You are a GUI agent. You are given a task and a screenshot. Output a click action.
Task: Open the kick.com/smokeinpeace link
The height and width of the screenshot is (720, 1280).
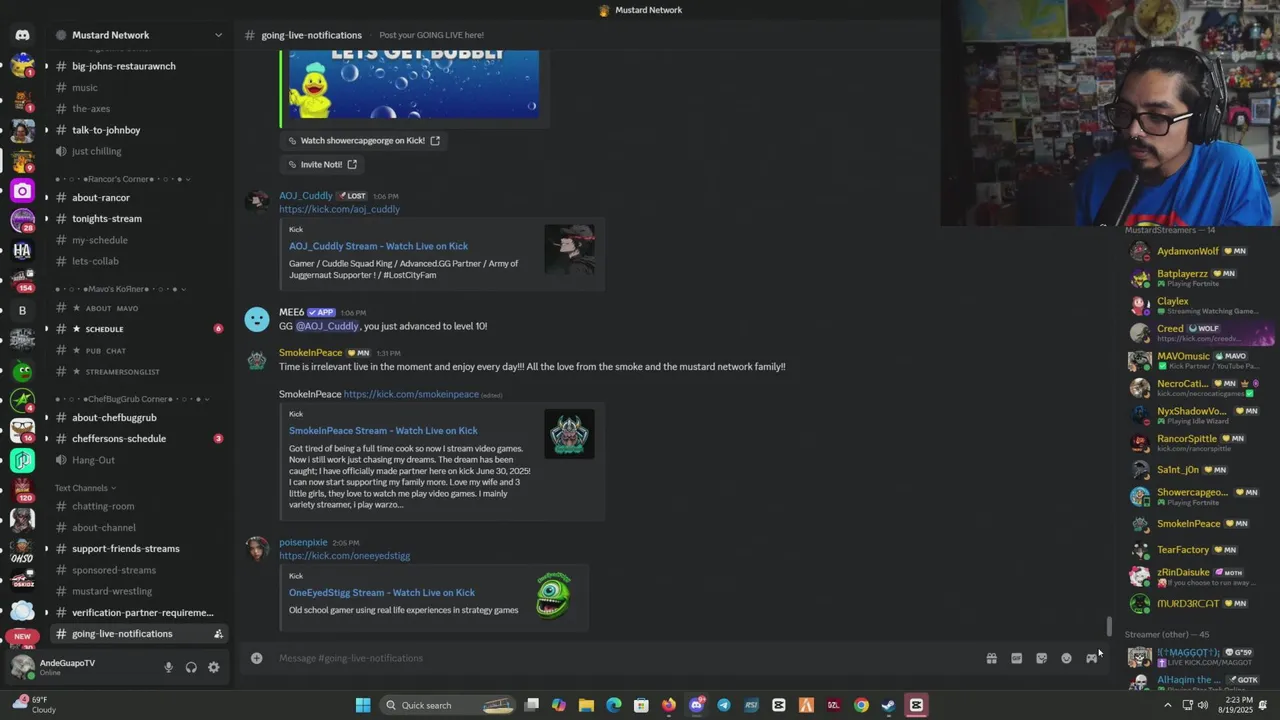point(411,394)
